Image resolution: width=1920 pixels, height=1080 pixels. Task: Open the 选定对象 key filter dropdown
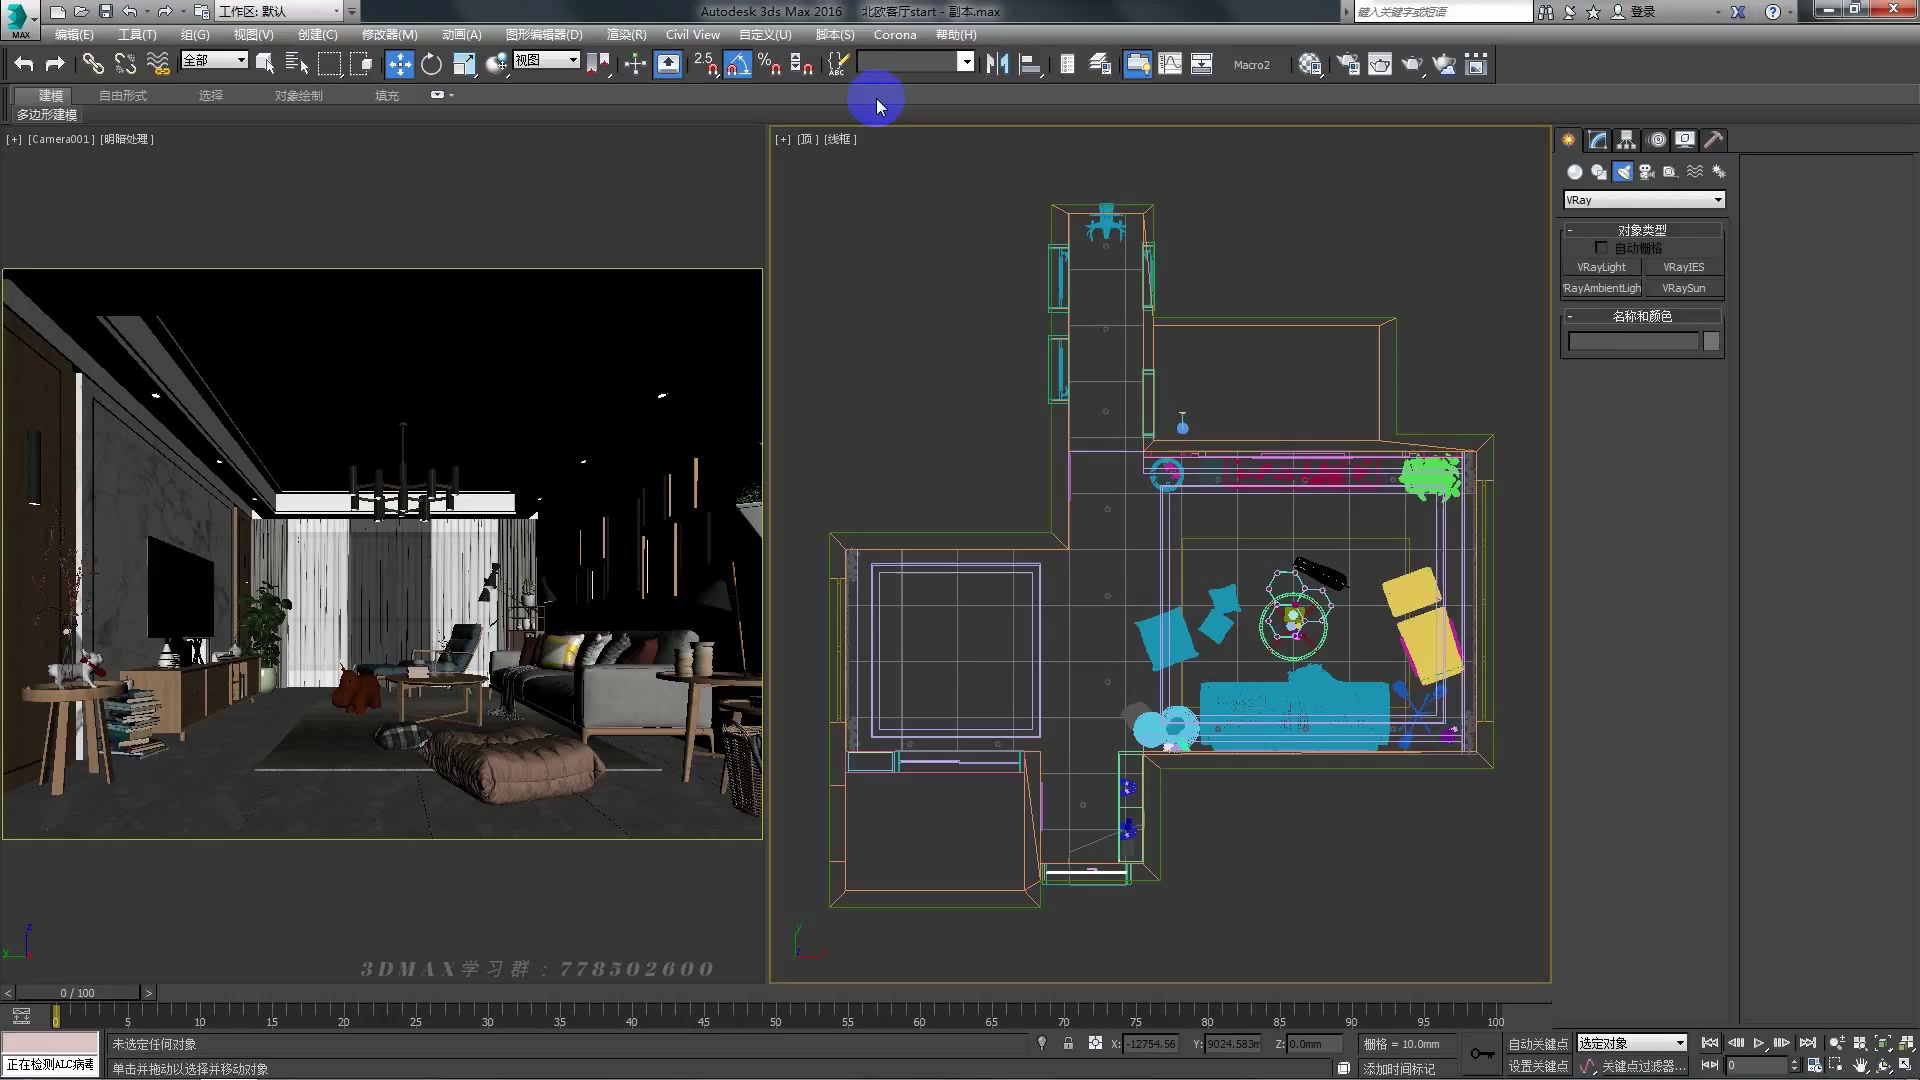(1632, 1043)
